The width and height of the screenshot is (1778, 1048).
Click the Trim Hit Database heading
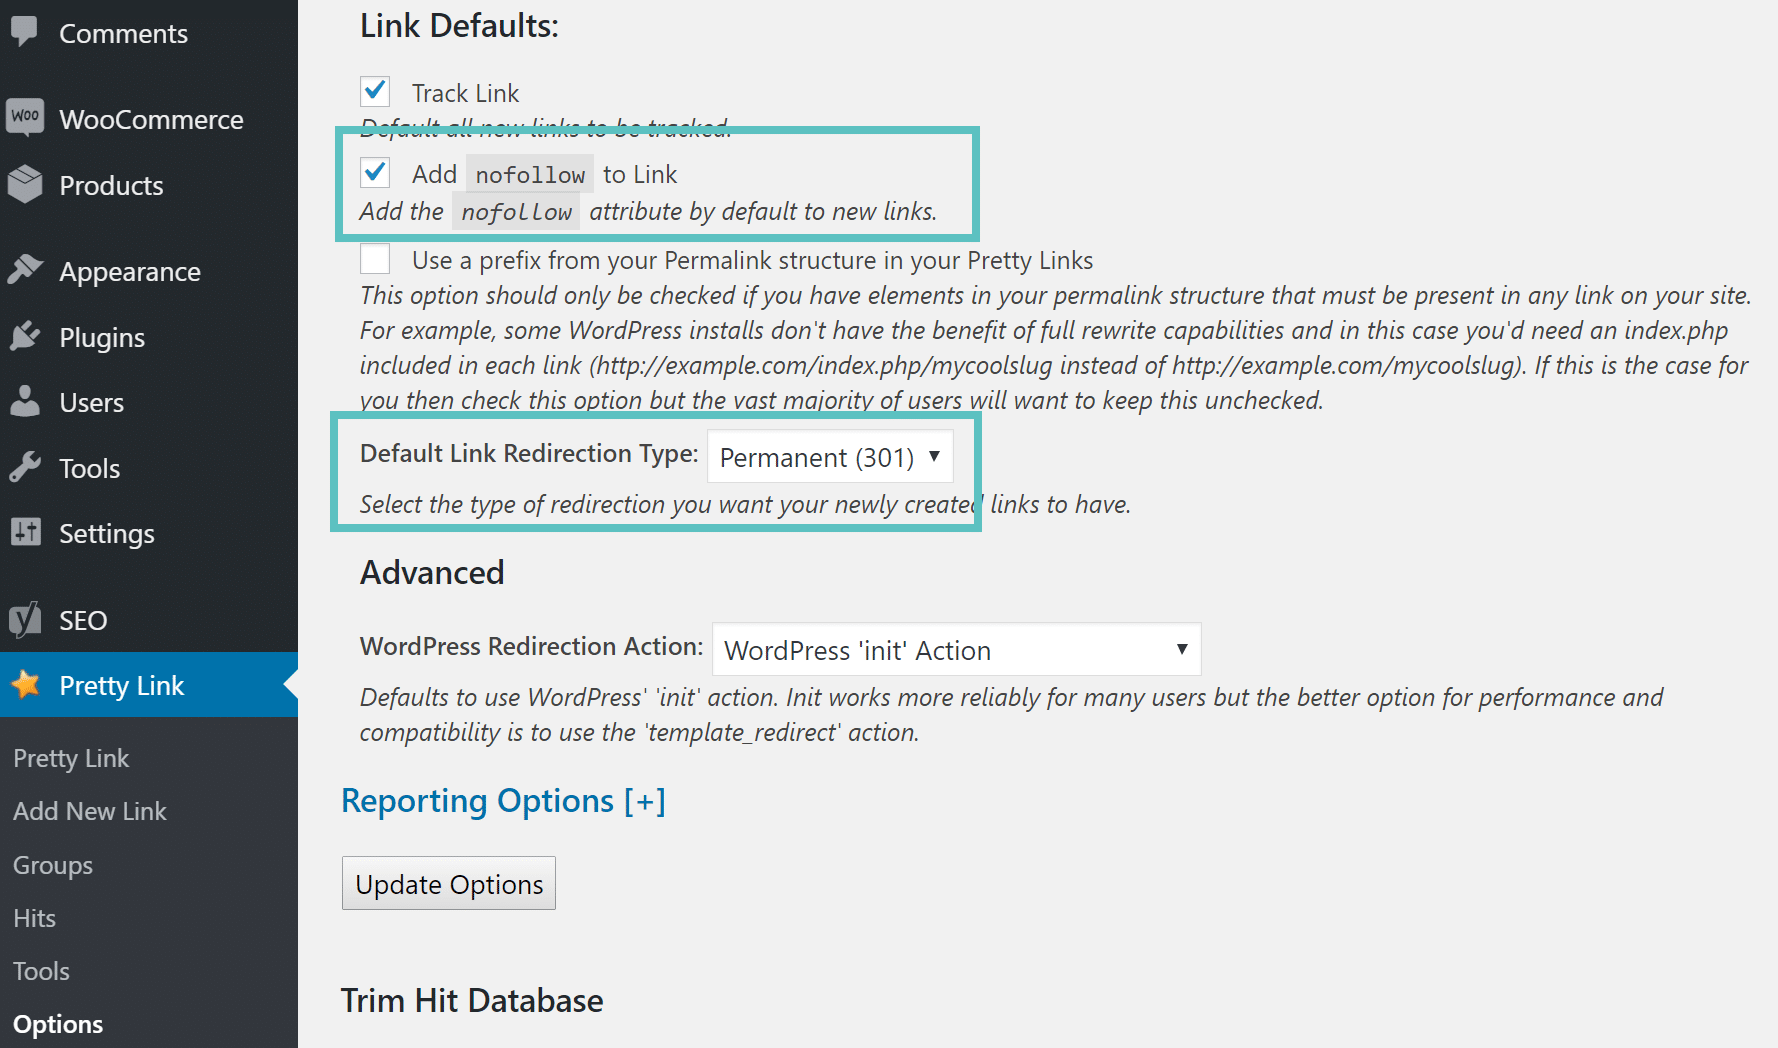(472, 1000)
